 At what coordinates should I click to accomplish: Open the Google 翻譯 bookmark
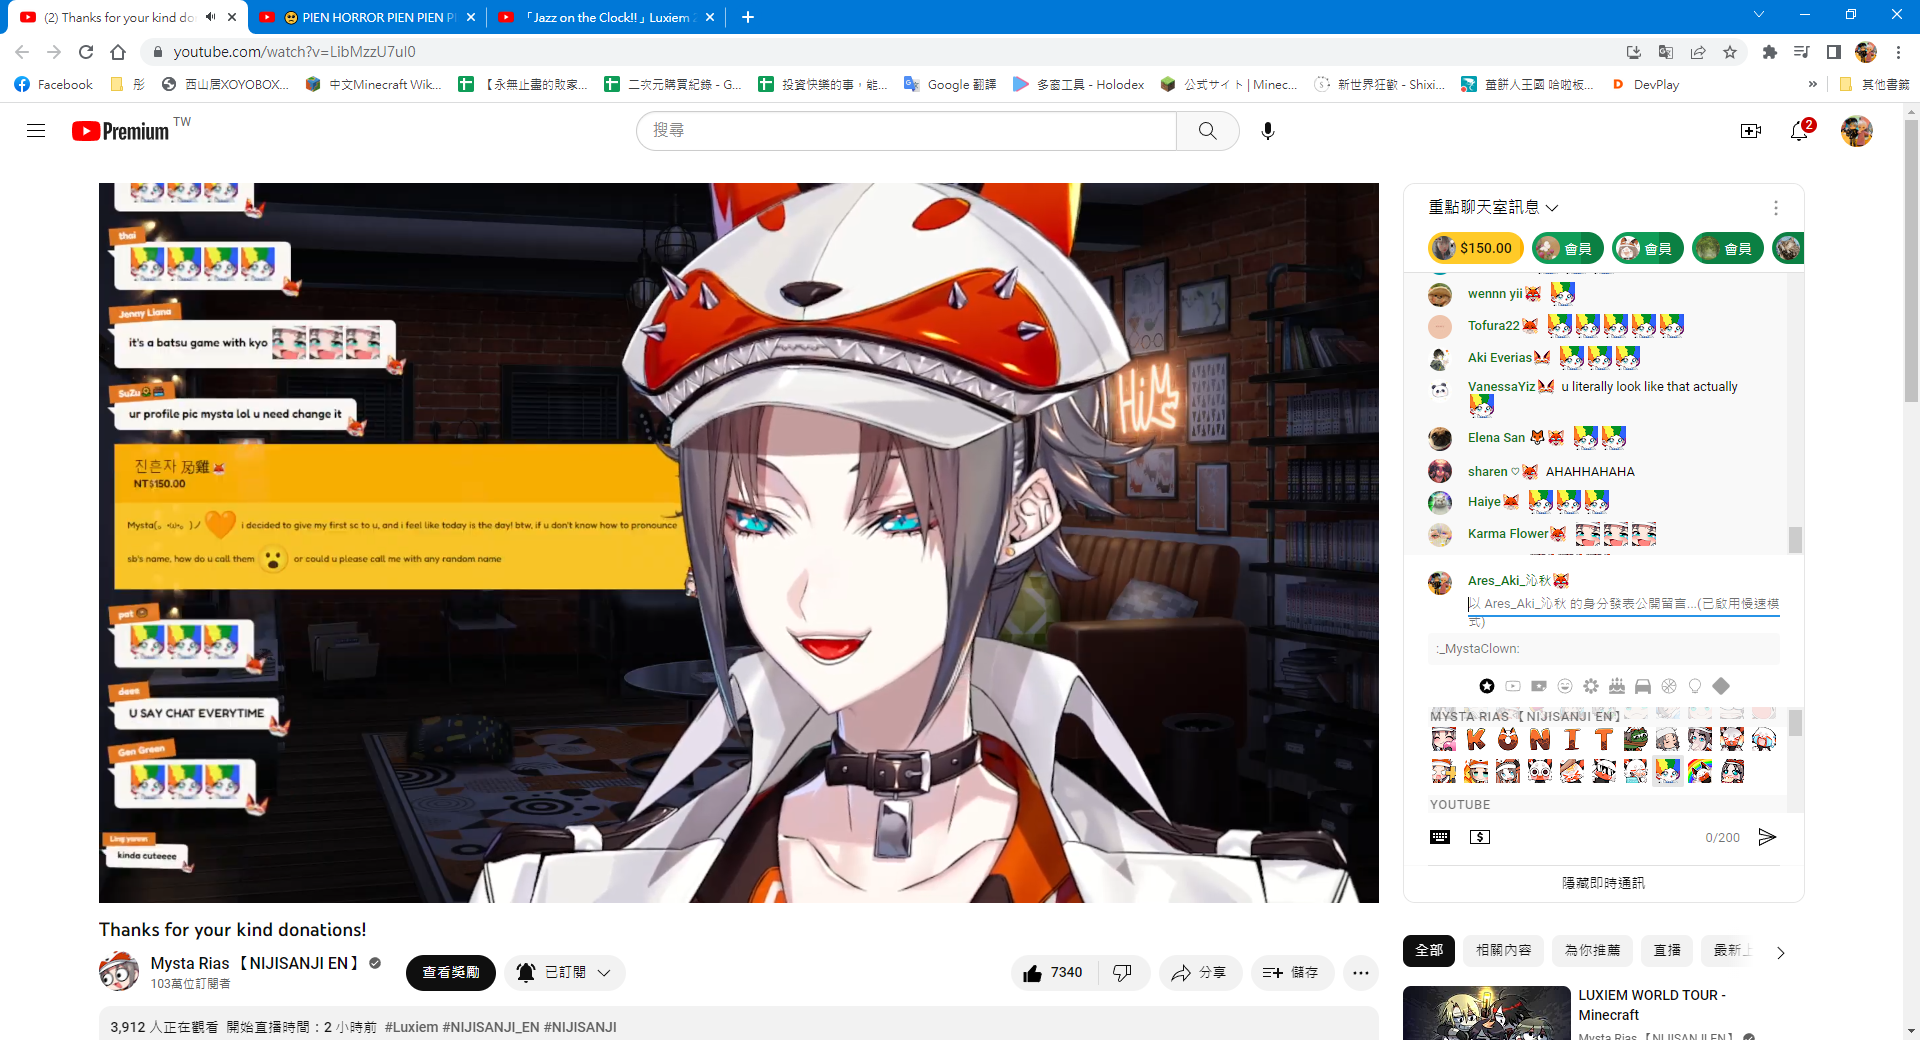point(950,85)
